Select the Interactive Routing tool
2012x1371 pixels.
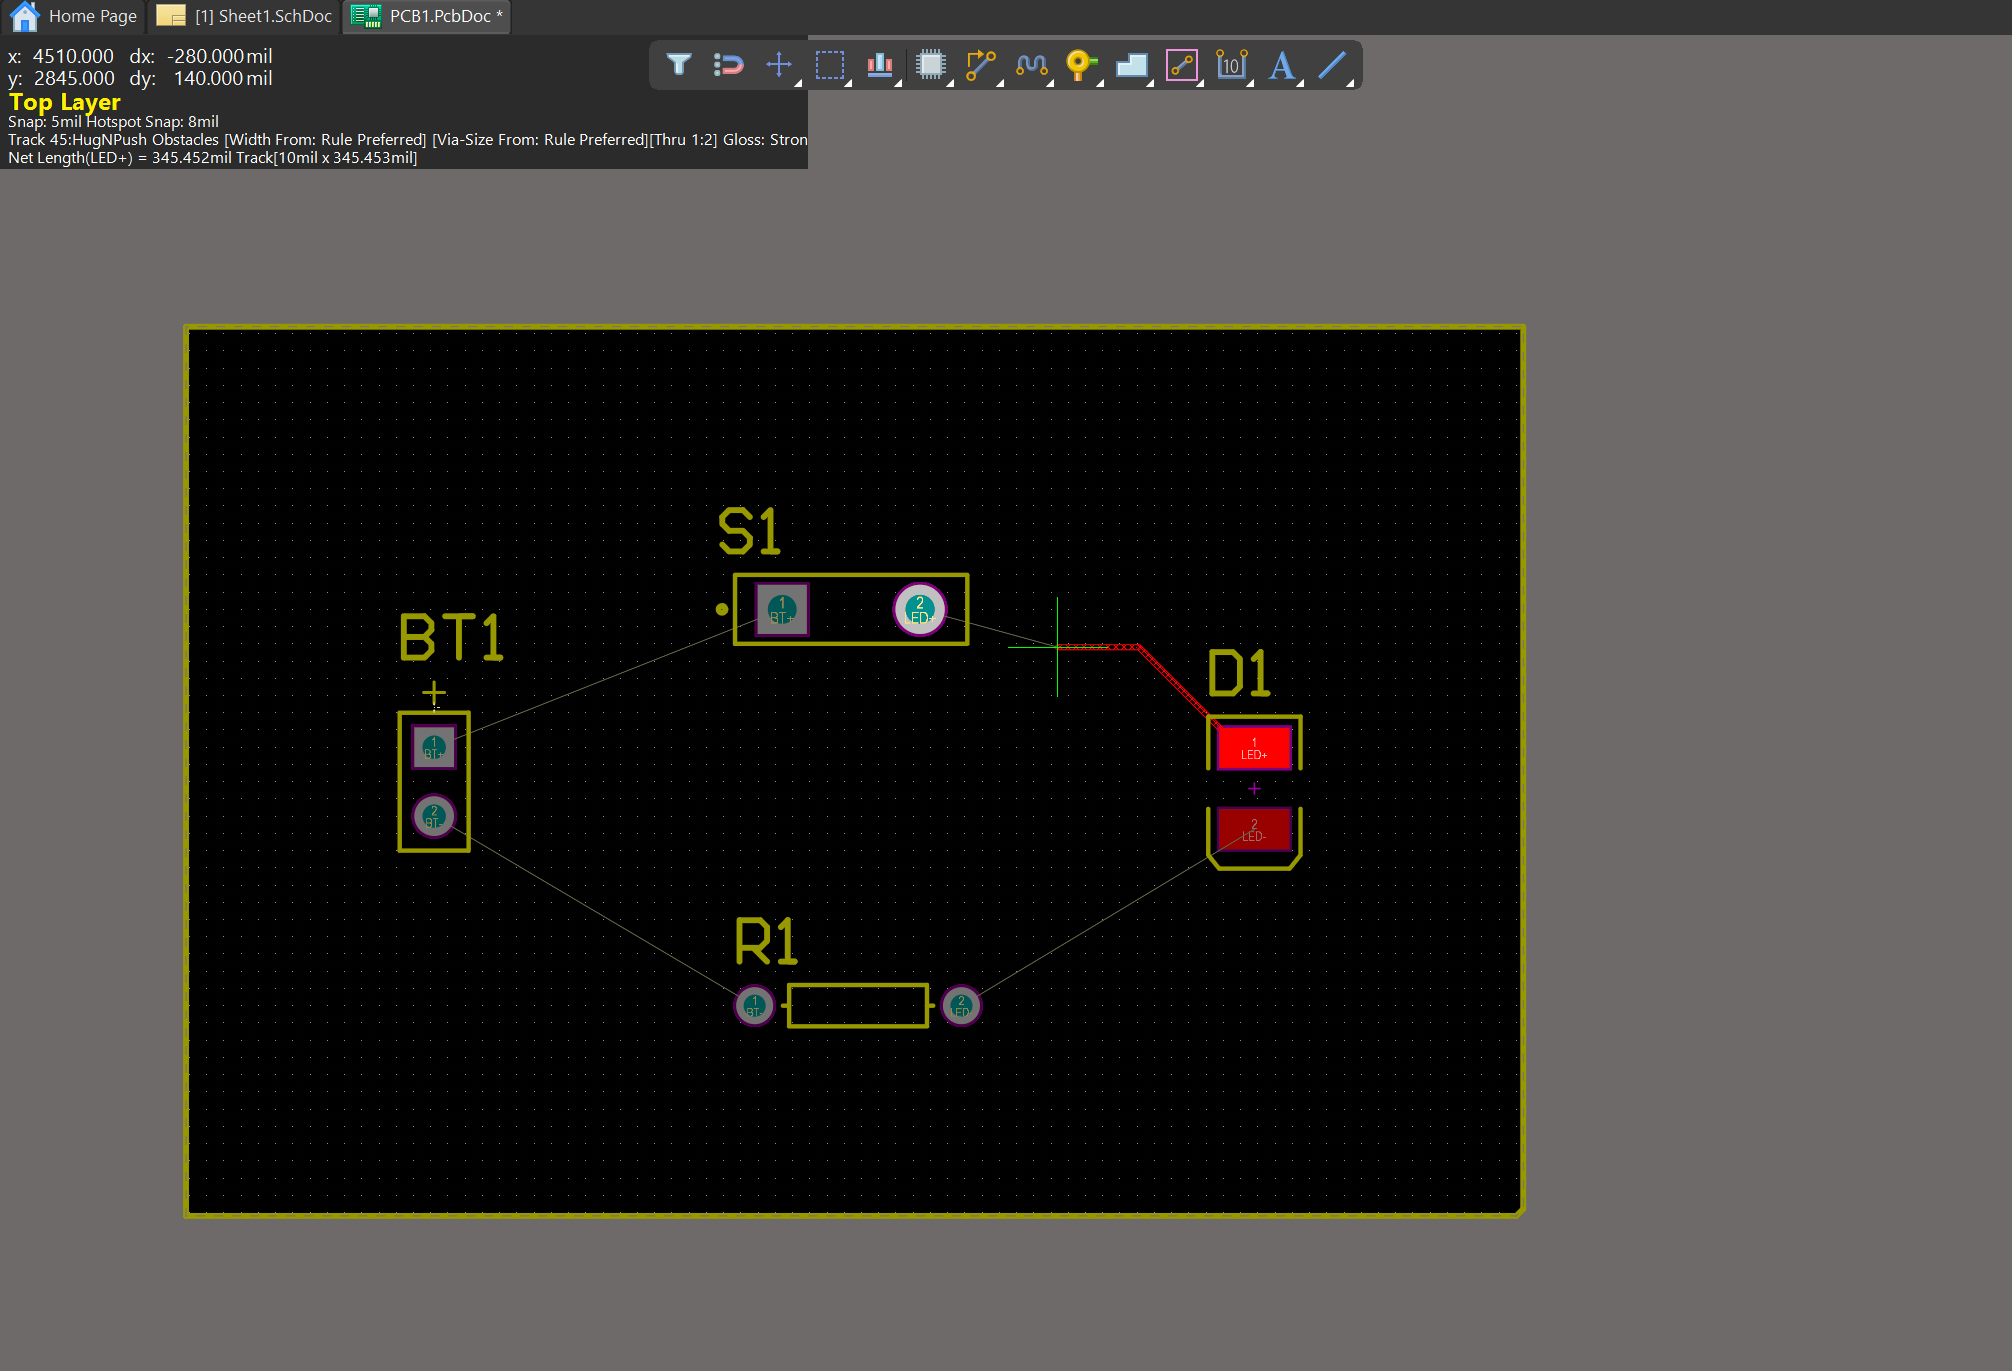981,65
